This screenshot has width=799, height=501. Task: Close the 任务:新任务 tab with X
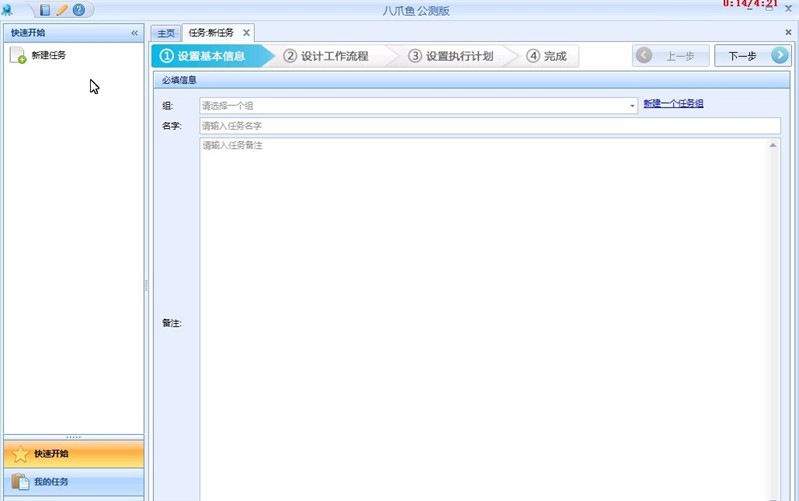click(x=246, y=33)
